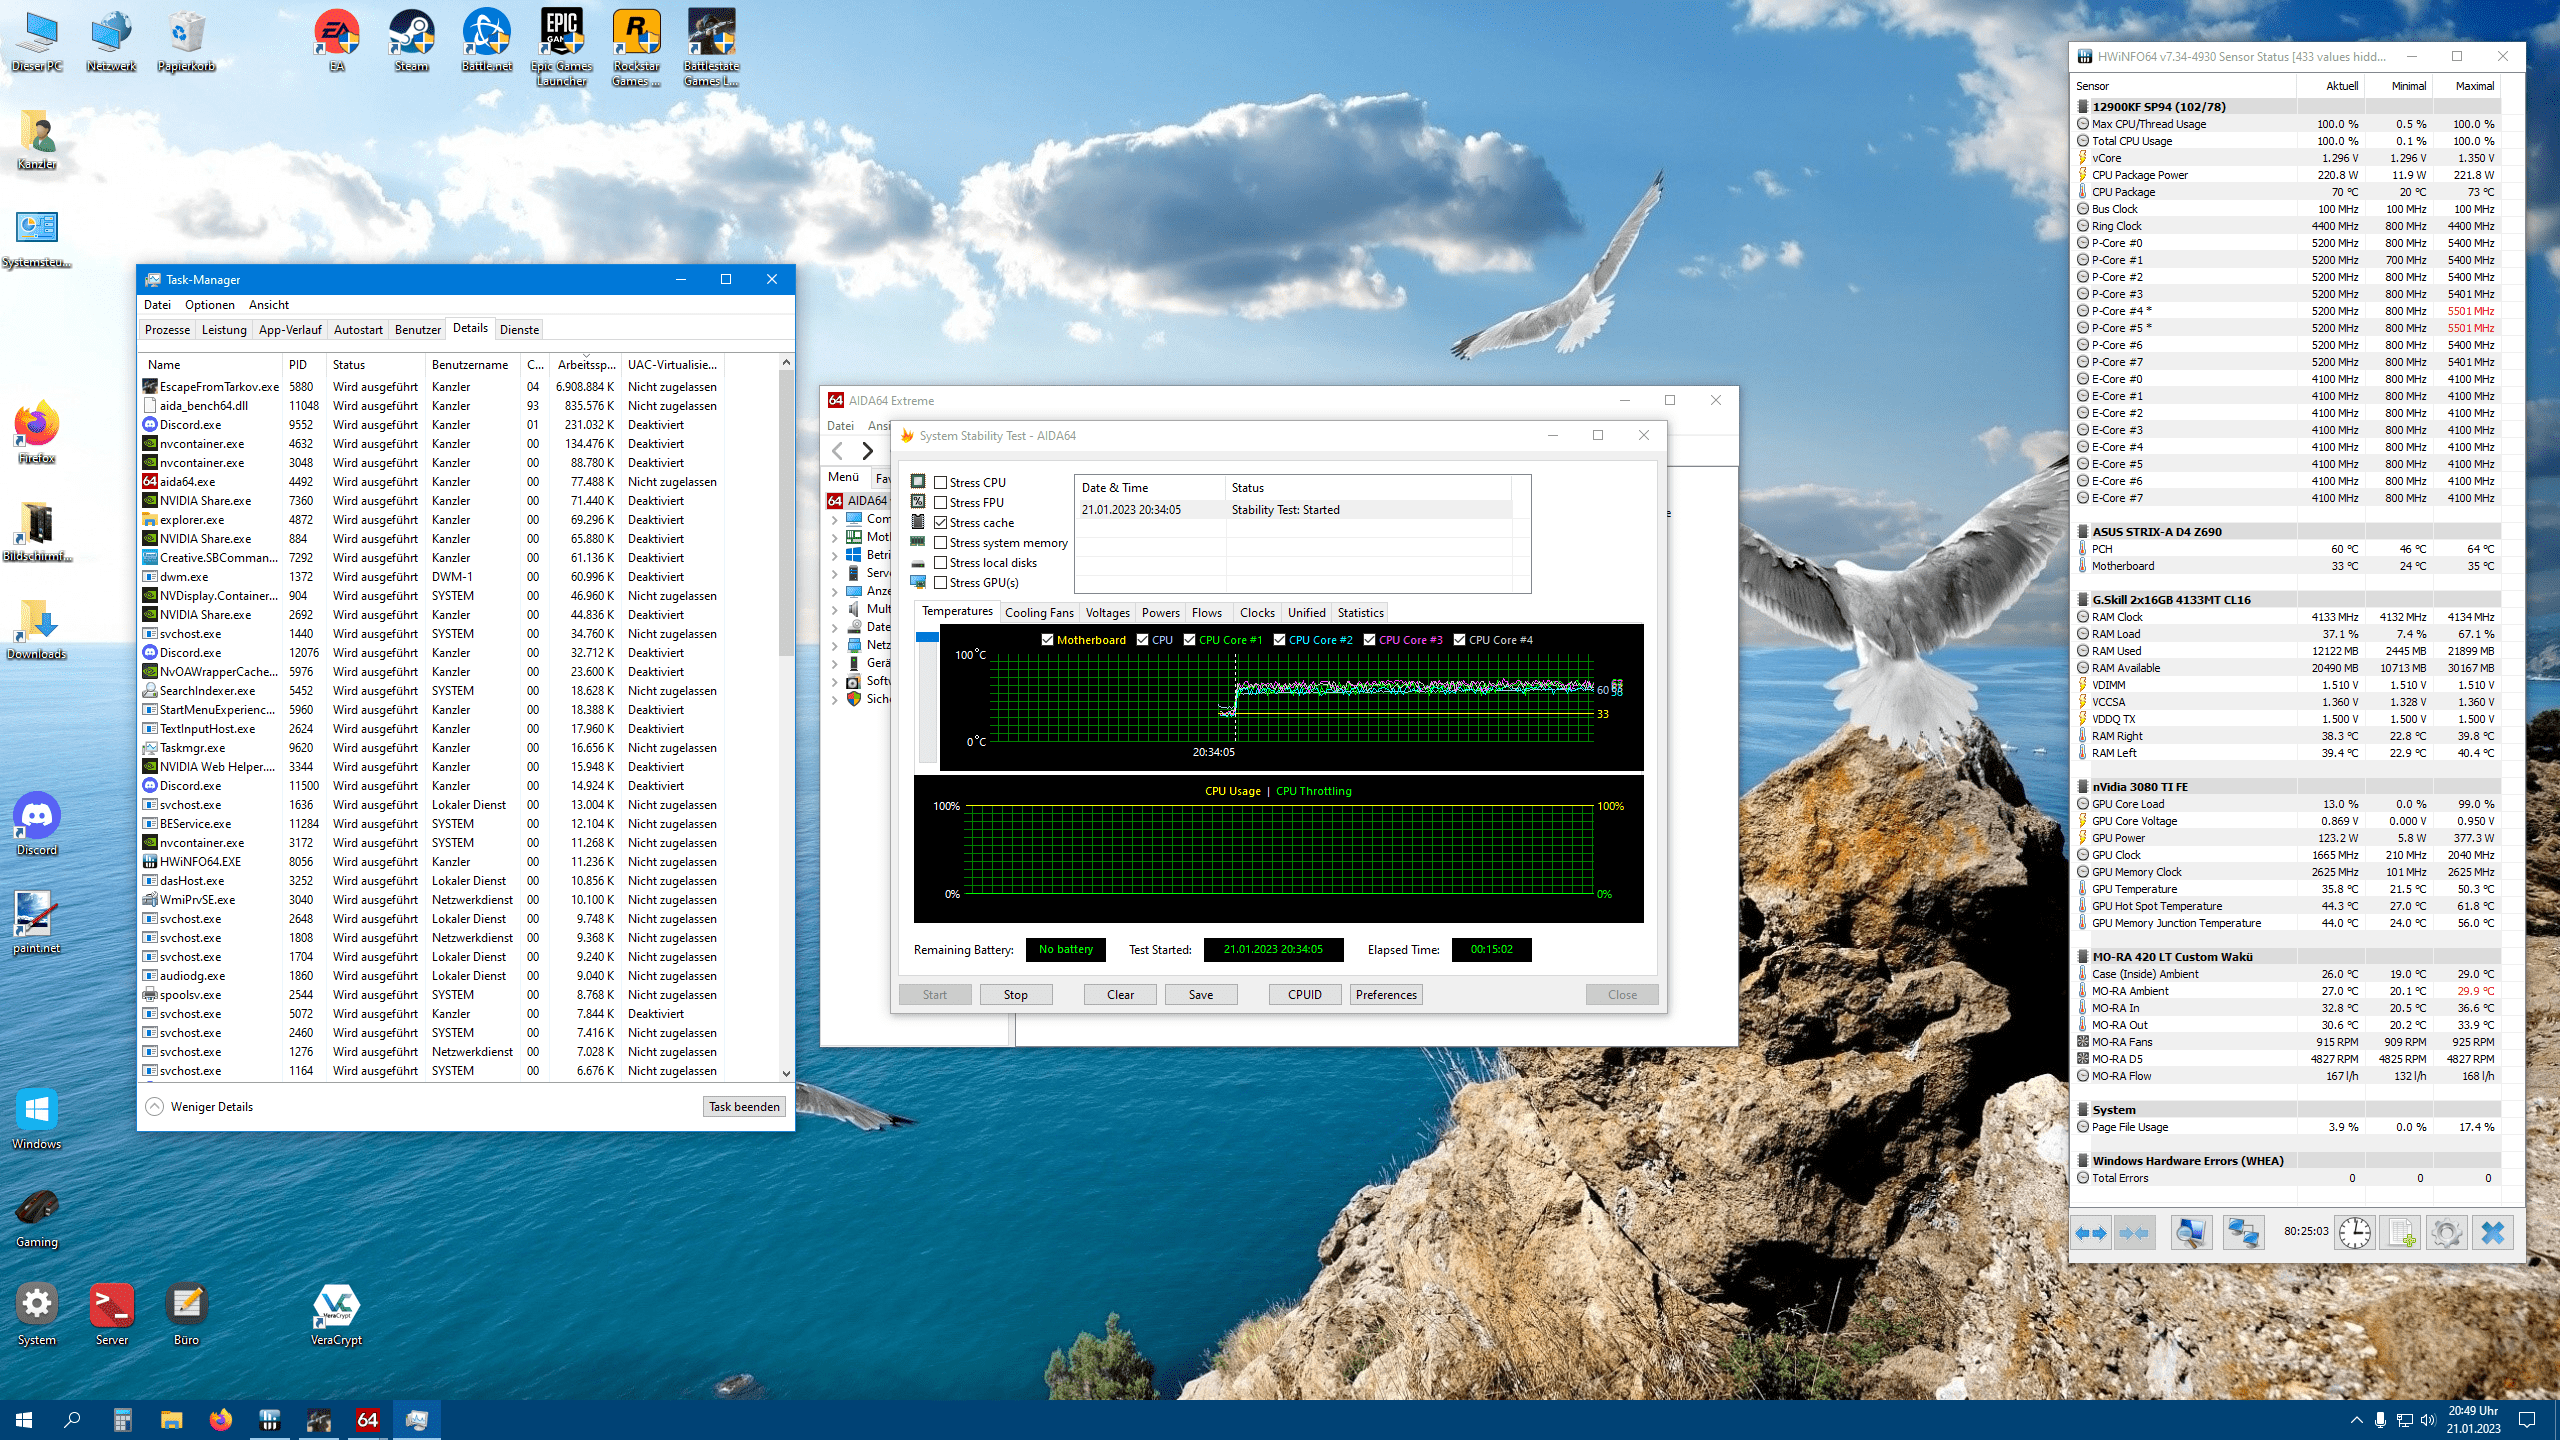Collapse Task-Manager via Weniger Details chevron
Viewport: 2560px width, 1440px height.
pos(154,1106)
